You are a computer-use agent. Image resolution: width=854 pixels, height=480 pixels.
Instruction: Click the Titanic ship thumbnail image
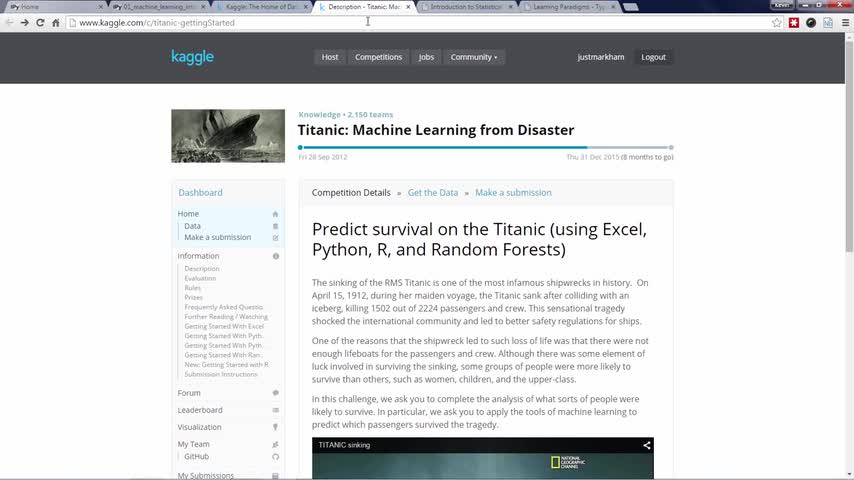tap(228, 136)
